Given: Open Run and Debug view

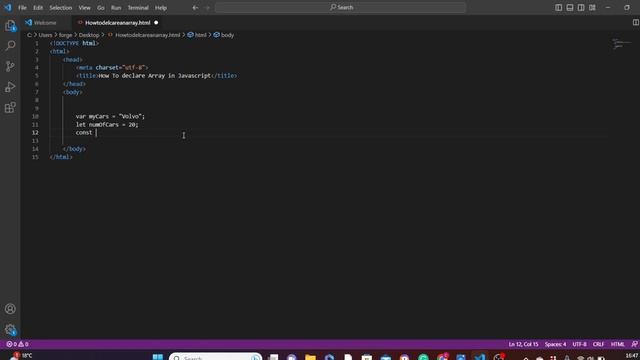Looking at the screenshot, I should coord(10,87).
